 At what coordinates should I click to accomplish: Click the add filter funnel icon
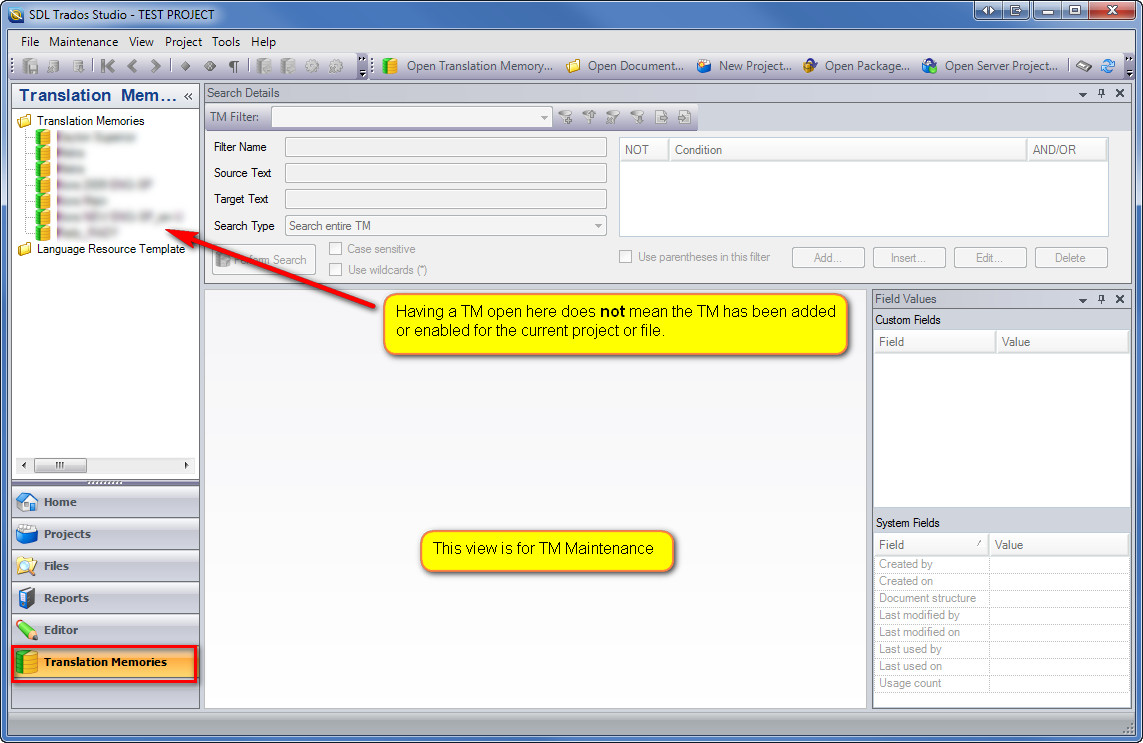coord(566,117)
